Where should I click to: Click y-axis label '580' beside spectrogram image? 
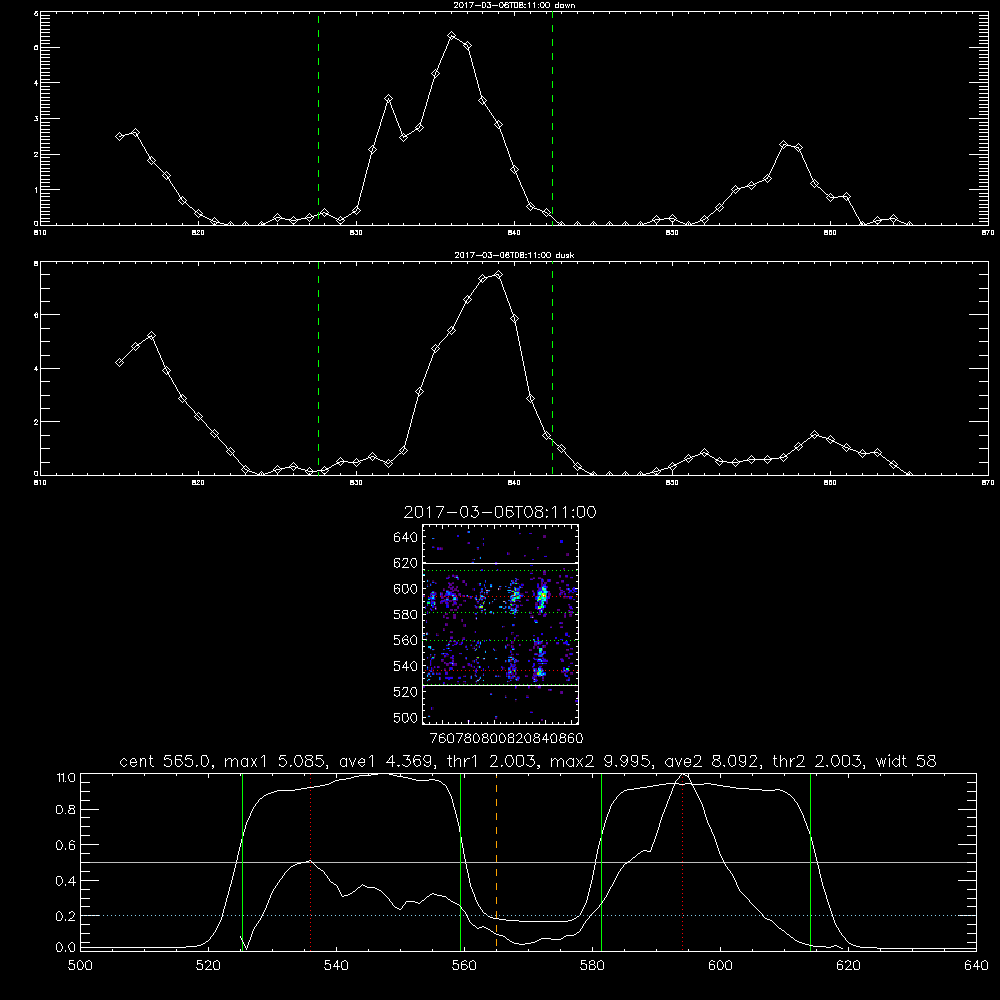[406, 614]
